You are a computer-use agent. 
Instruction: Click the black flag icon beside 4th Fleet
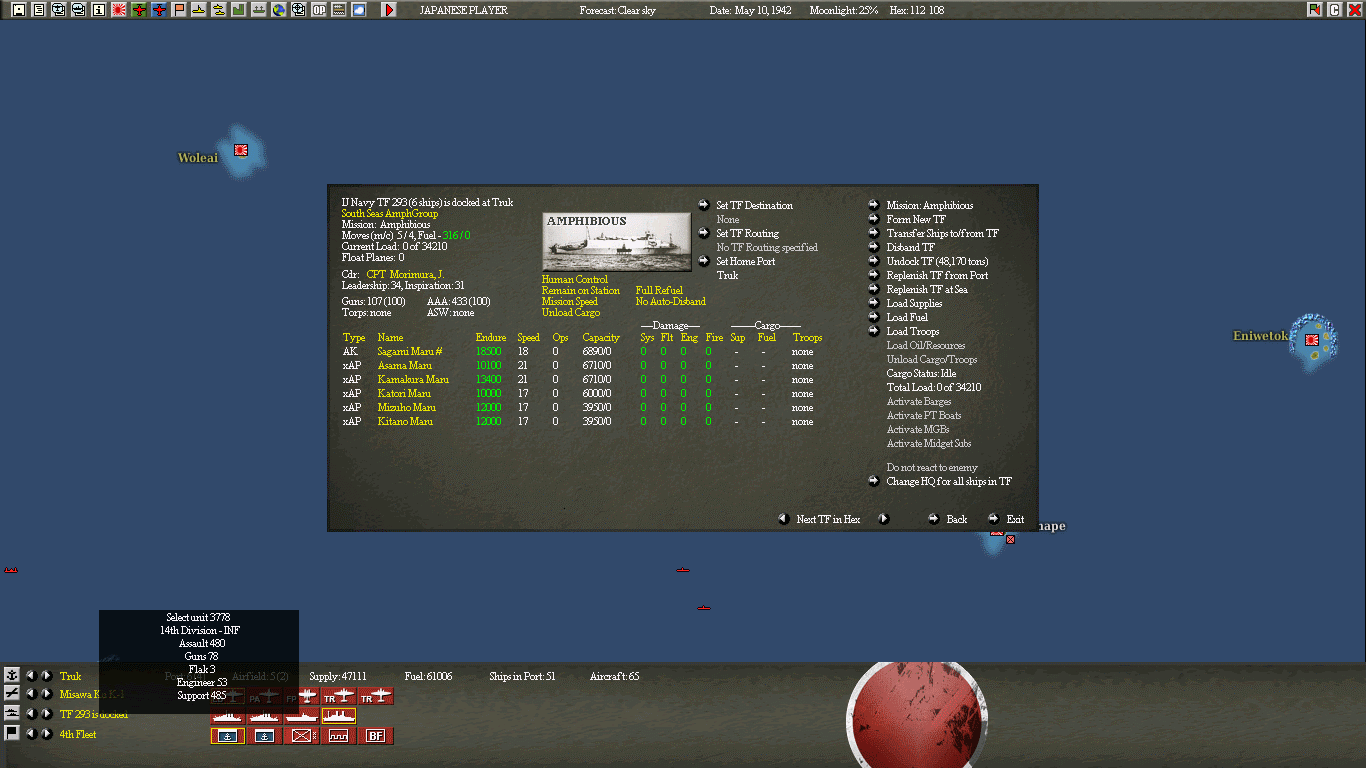coord(12,733)
